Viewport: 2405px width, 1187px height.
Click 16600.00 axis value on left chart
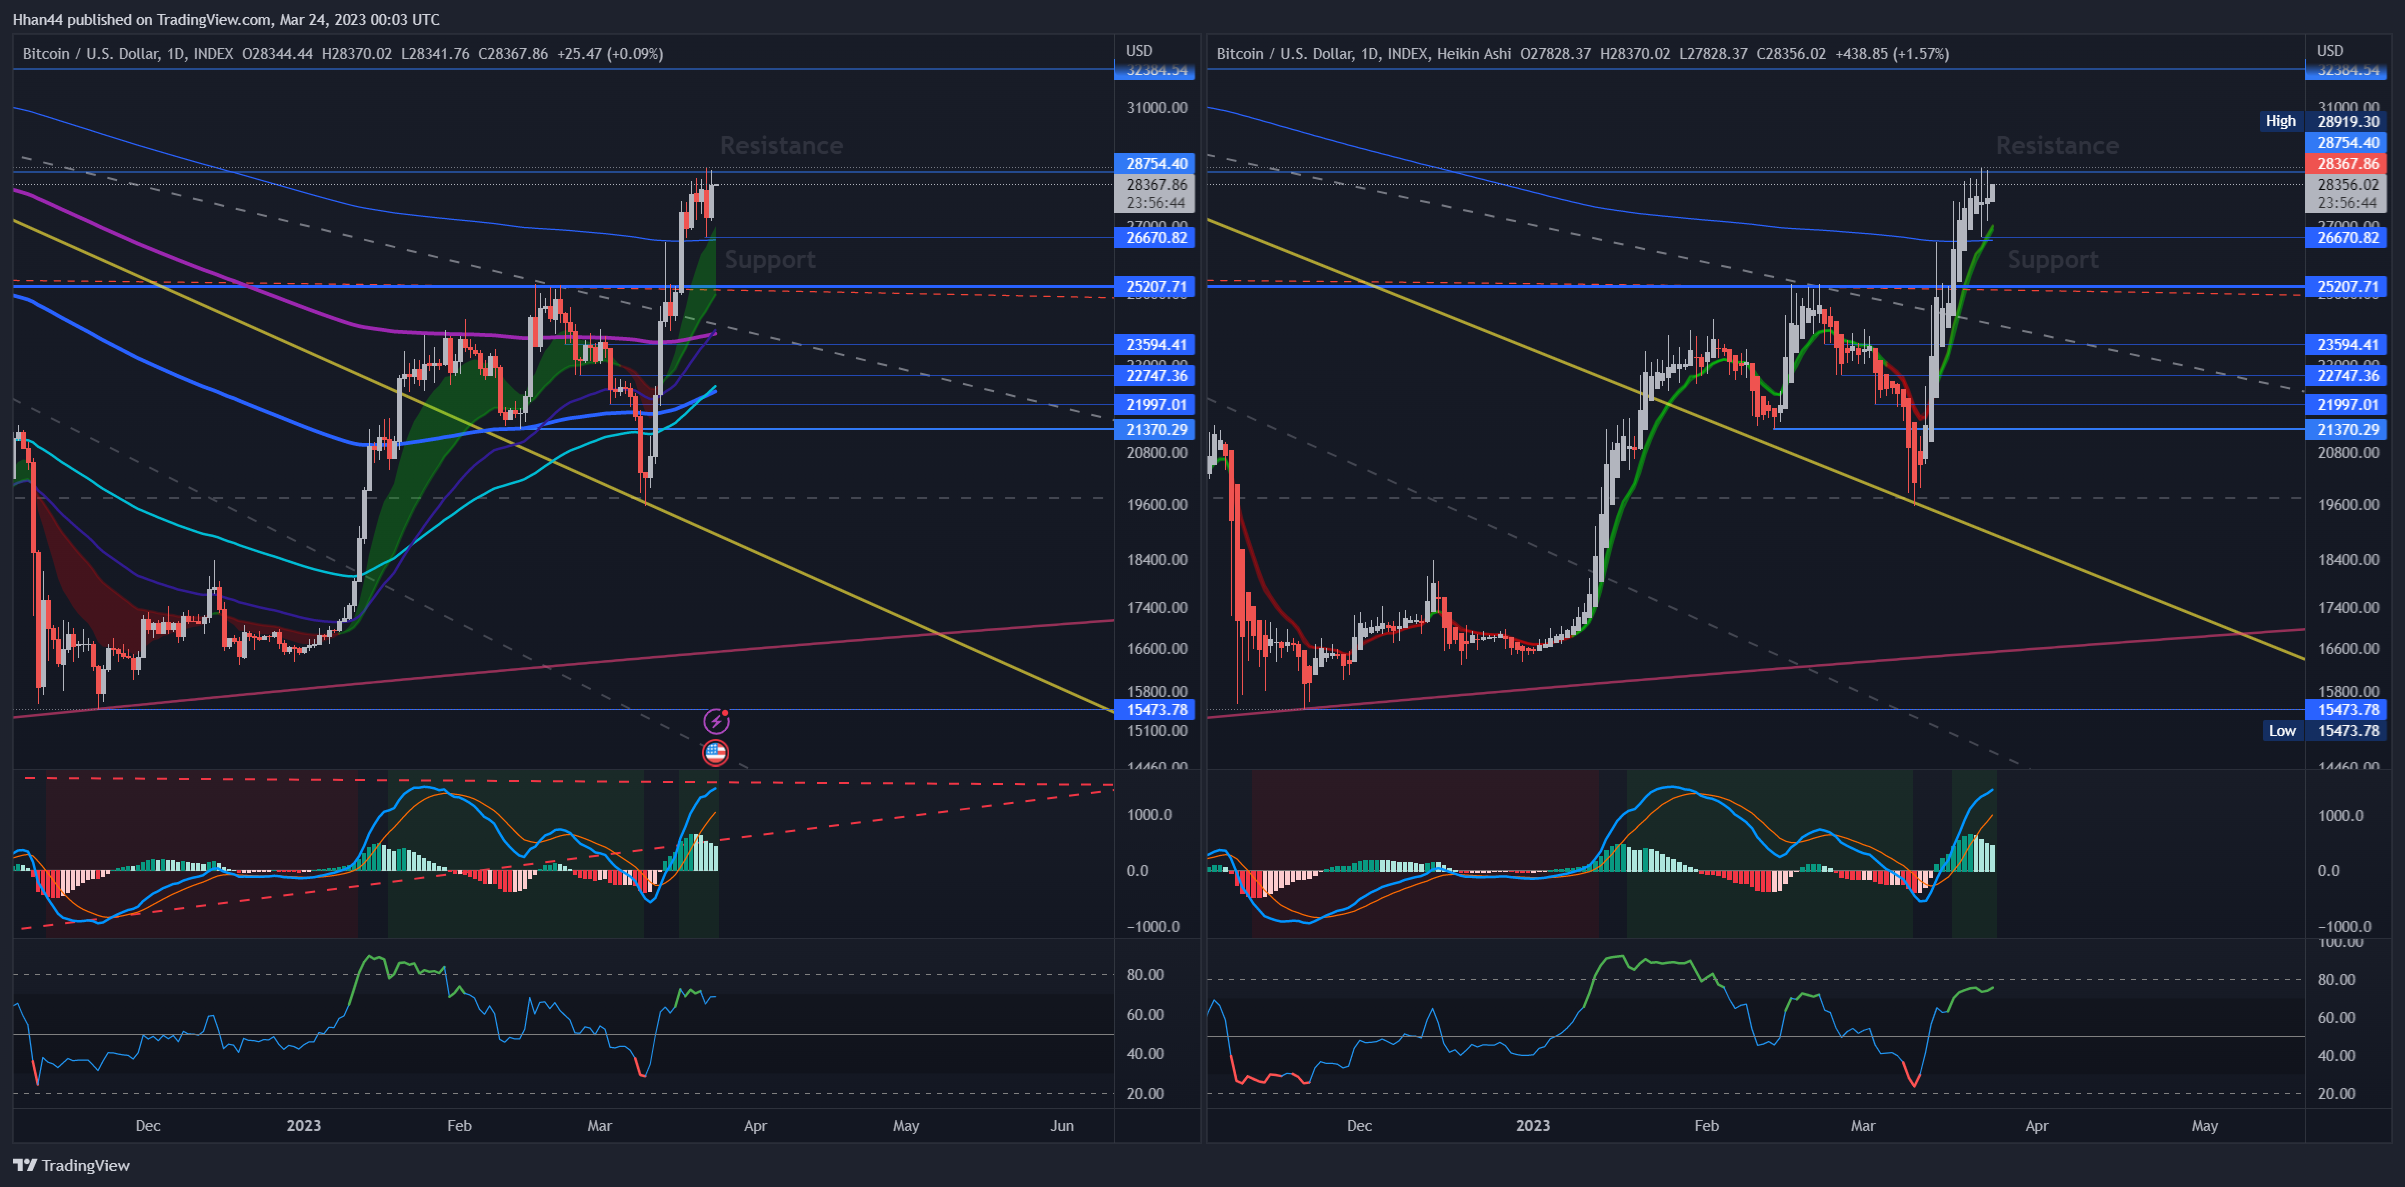[1157, 649]
